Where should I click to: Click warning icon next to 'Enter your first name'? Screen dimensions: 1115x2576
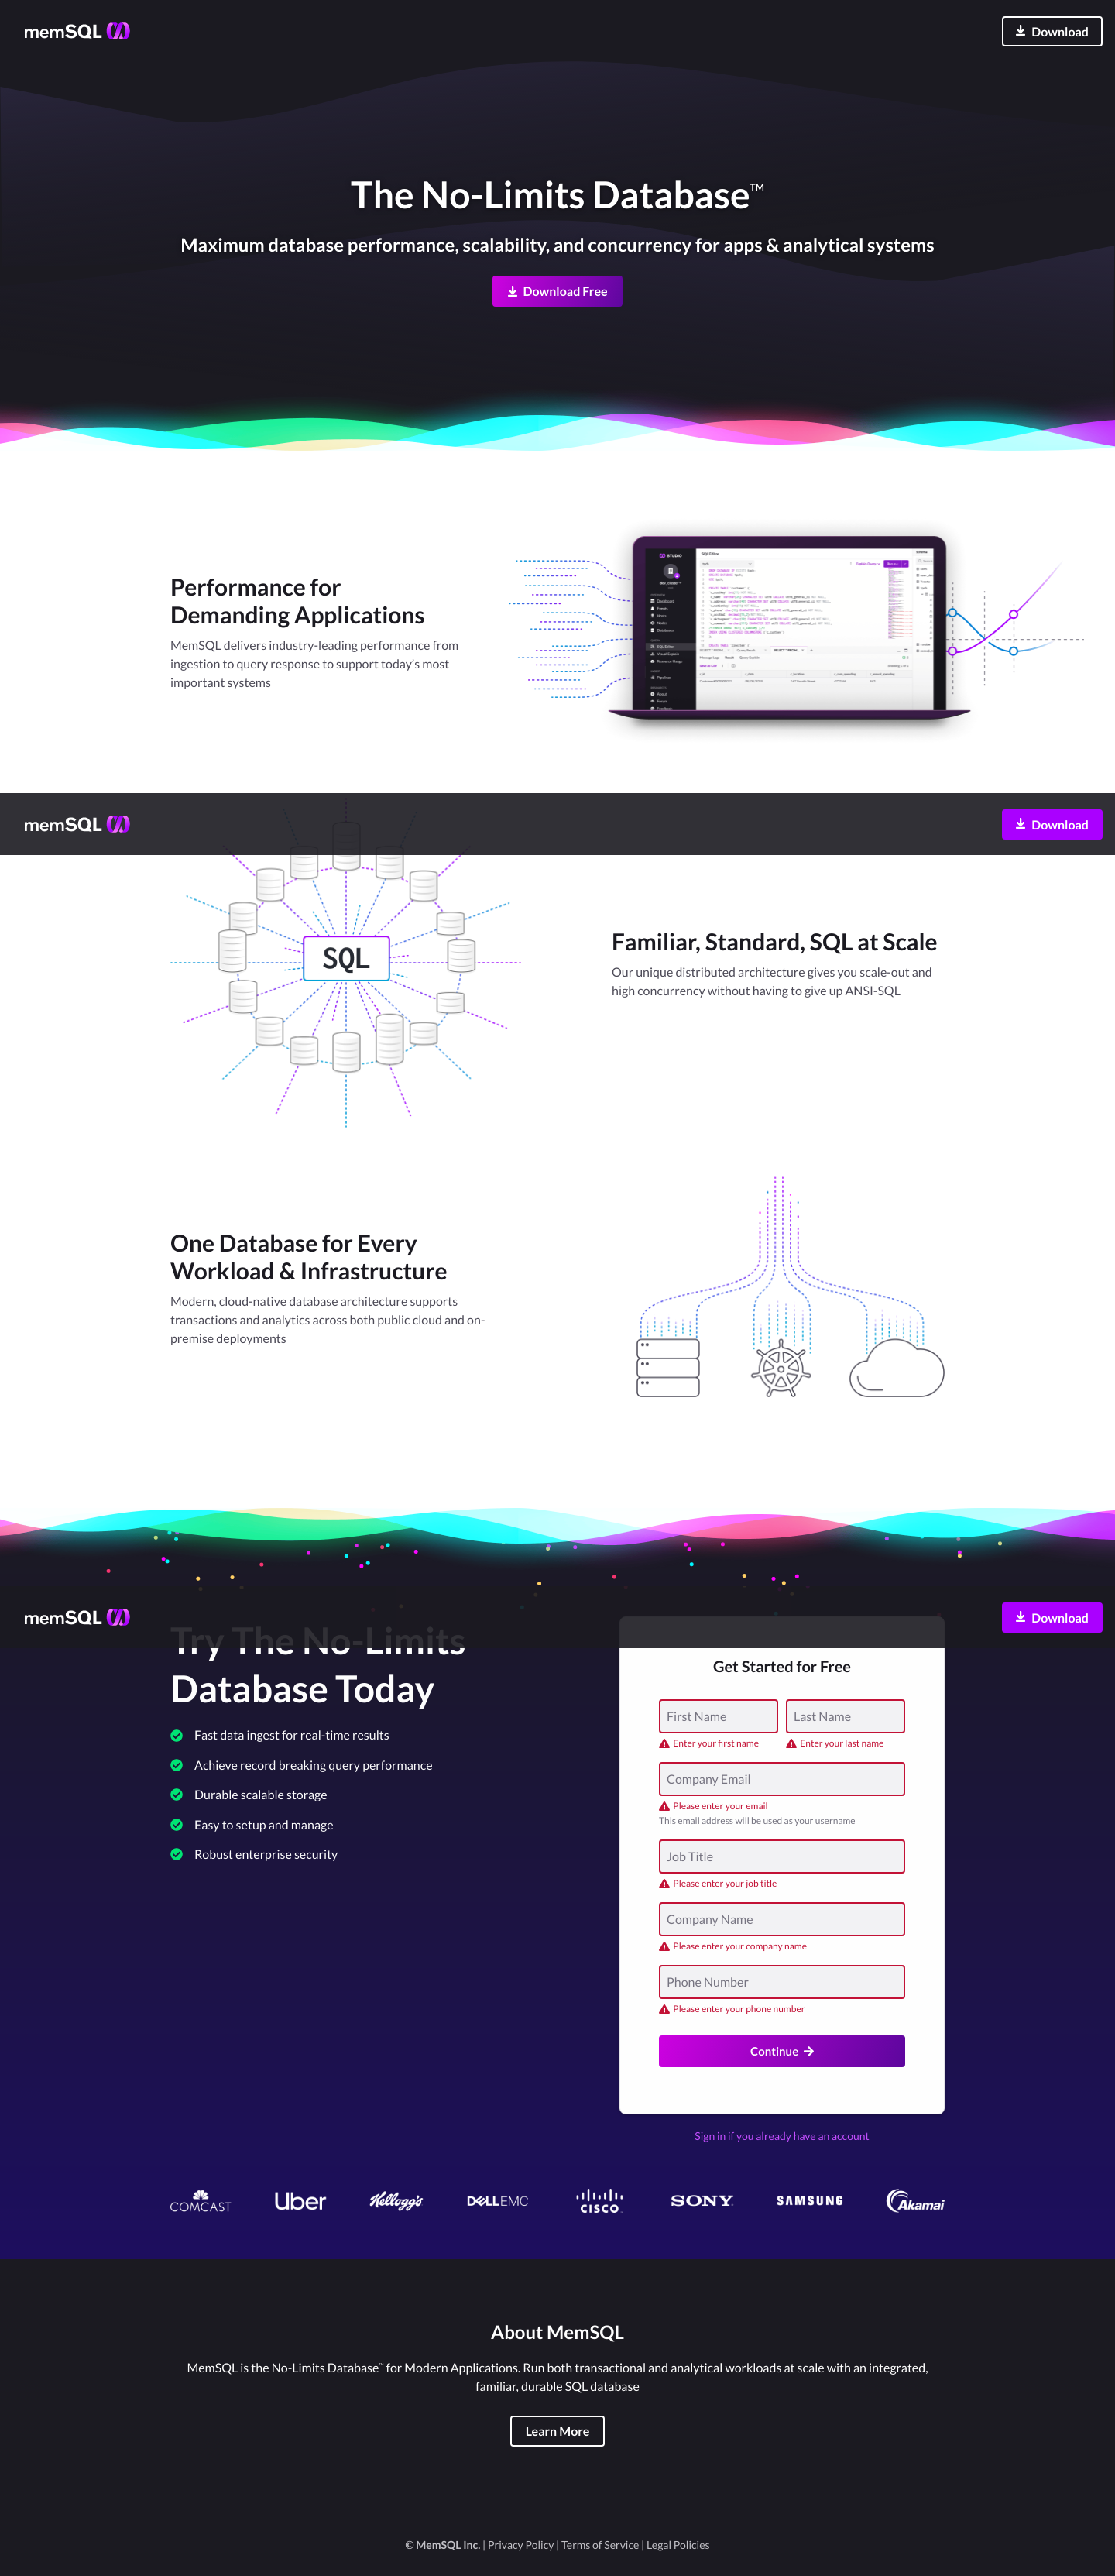tap(664, 1743)
